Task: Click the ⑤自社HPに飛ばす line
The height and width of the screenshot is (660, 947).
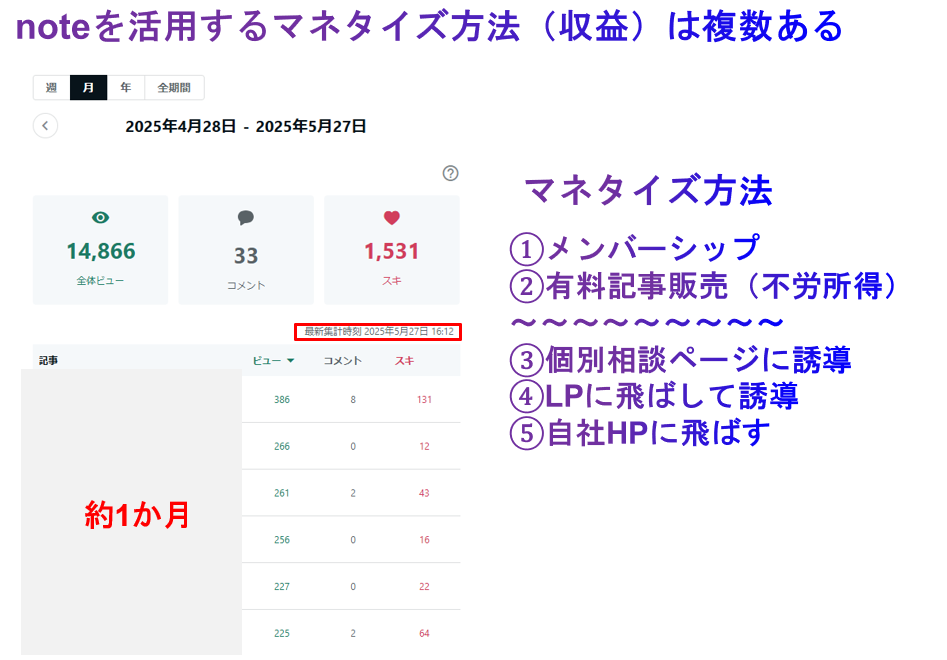Action: (x=640, y=433)
